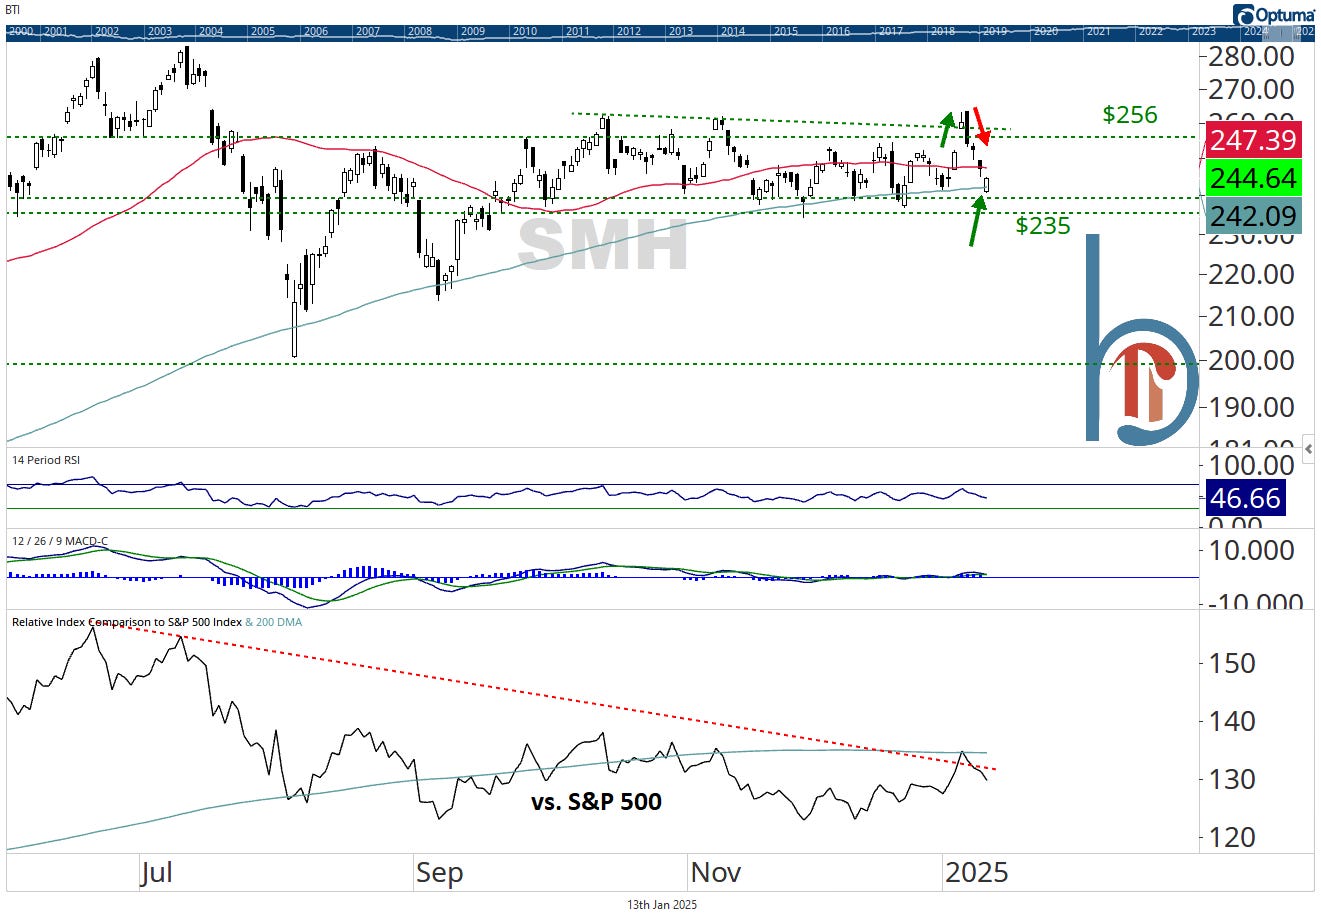This screenshot has width=1321, height=924.
Task: Click the 2025 date axis label
Action: click(976, 872)
